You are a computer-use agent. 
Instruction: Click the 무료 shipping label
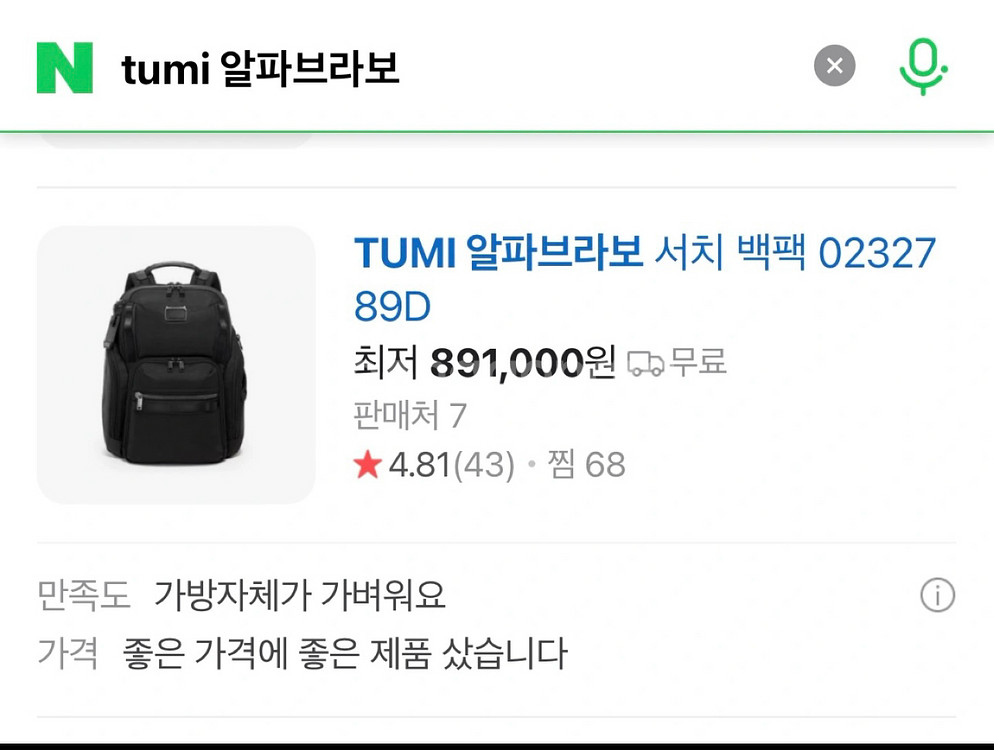[x=698, y=362]
